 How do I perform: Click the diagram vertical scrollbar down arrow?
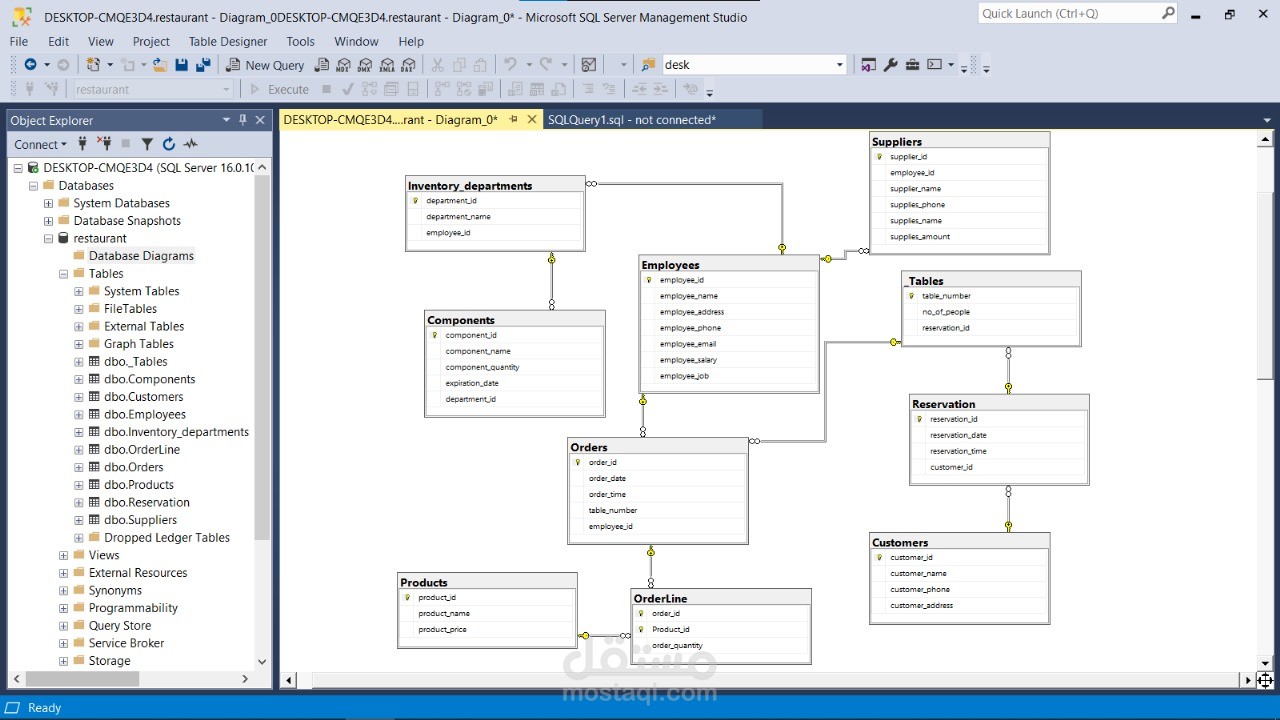1265,663
